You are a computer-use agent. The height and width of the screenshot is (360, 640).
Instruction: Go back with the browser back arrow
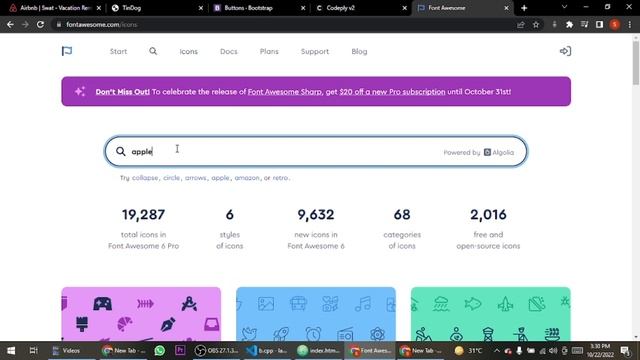click(10, 24)
